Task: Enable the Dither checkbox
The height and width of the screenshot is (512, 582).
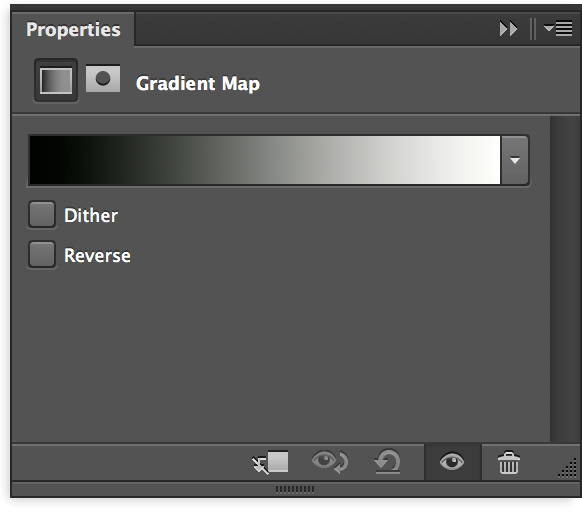Action: click(x=42, y=215)
